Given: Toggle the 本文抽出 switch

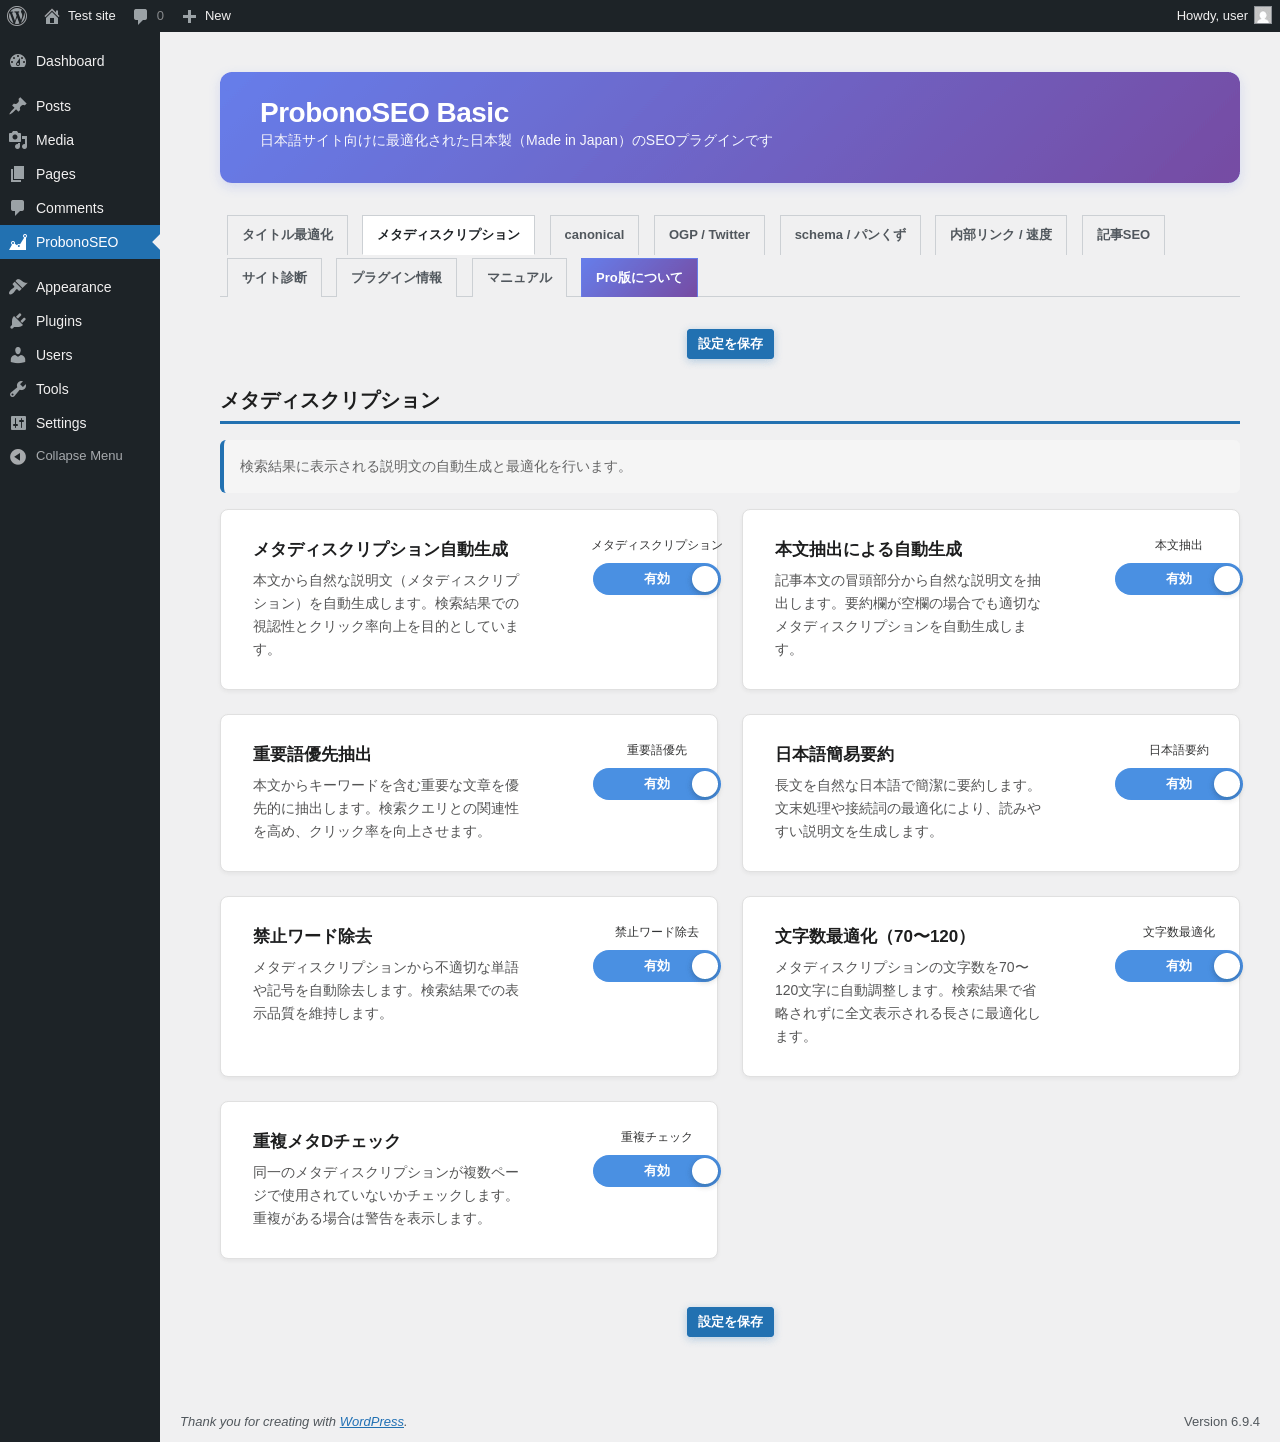Looking at the screenshot, I should click(1179, 579).
